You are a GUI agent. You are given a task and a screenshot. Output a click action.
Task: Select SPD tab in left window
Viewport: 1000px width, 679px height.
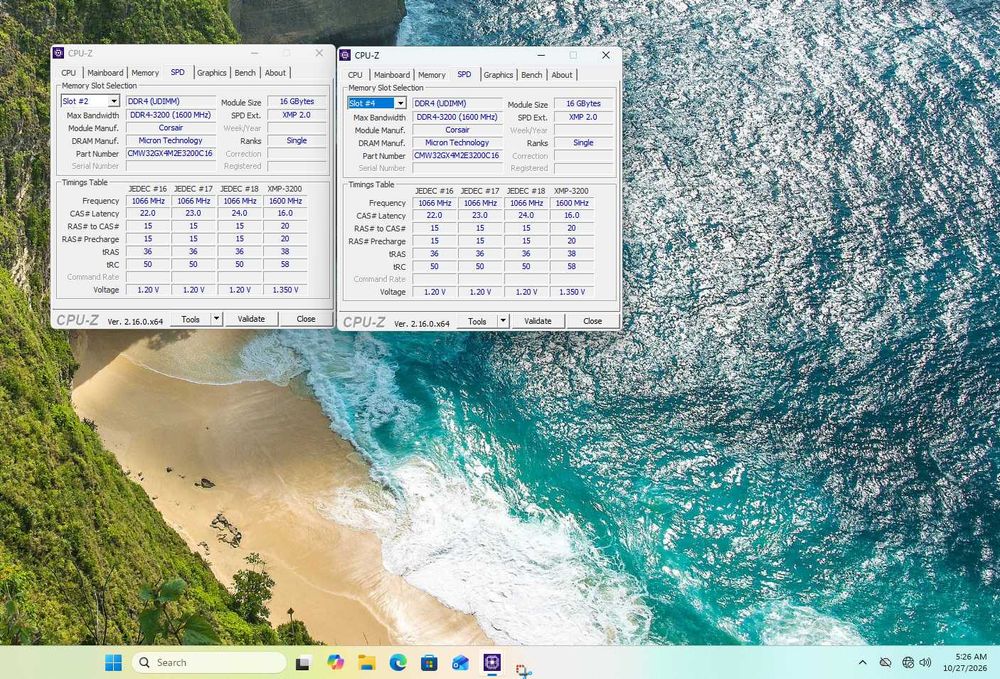point(178,72)
